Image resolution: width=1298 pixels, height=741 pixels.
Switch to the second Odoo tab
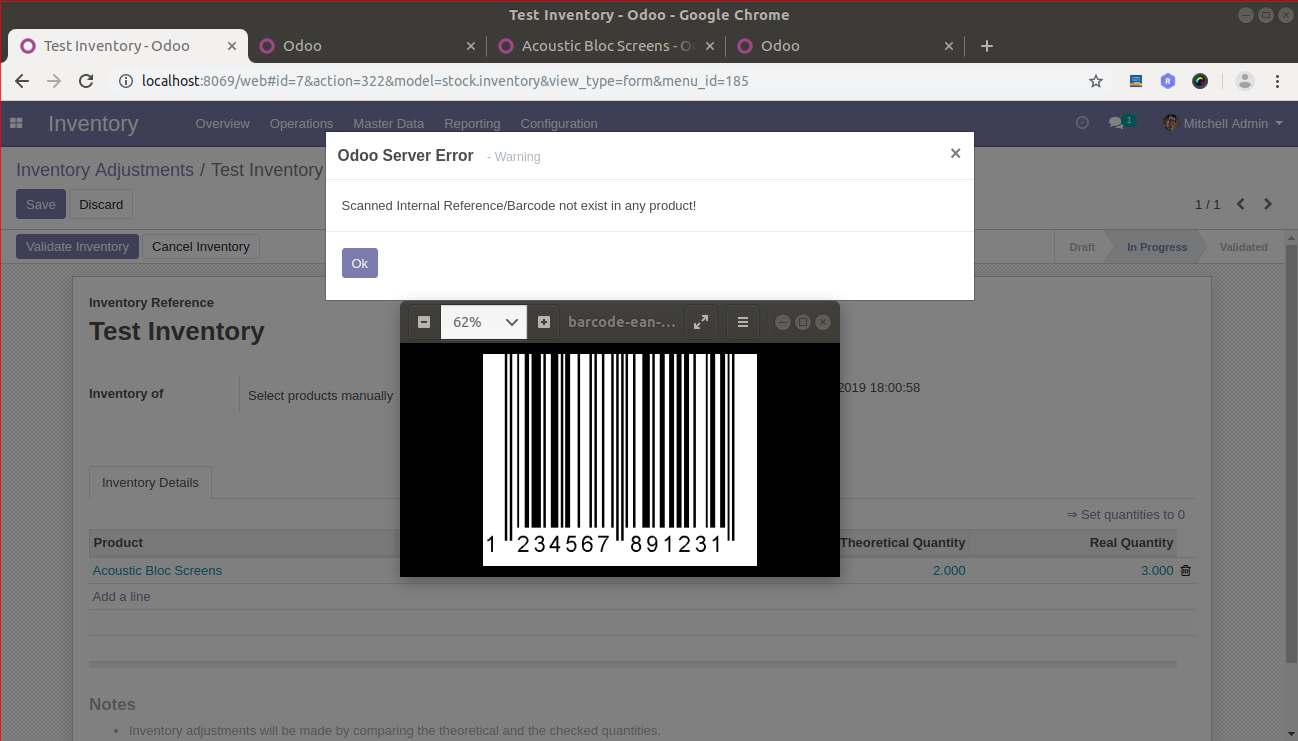pos(367,46)
